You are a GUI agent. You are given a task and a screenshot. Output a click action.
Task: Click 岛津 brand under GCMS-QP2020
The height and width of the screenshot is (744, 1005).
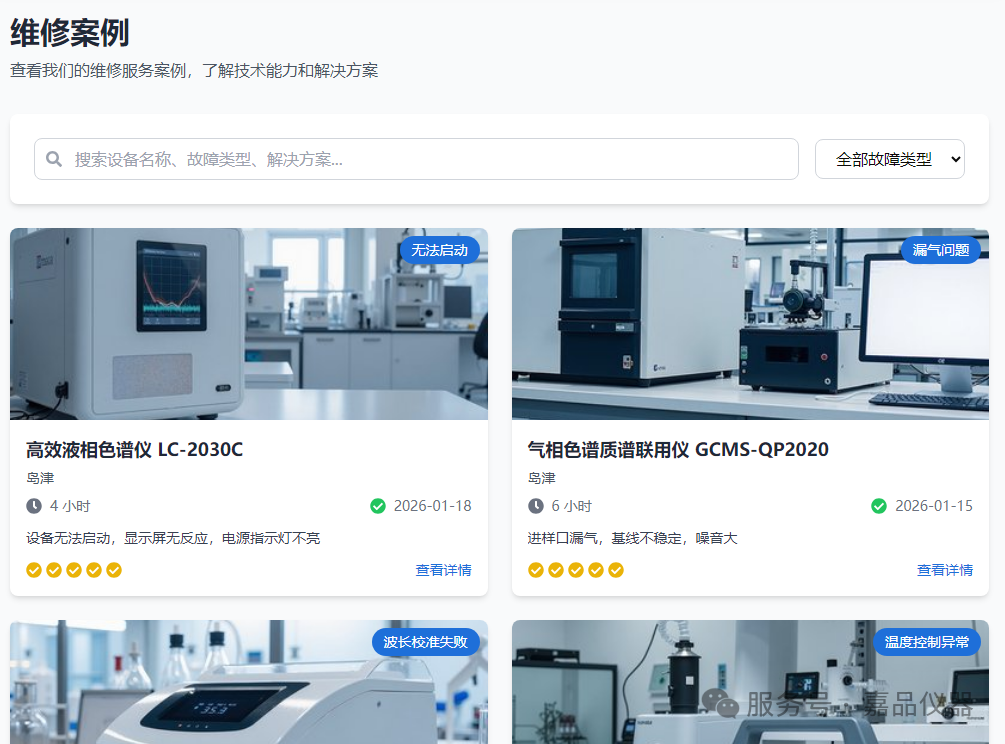coord(542,478)
